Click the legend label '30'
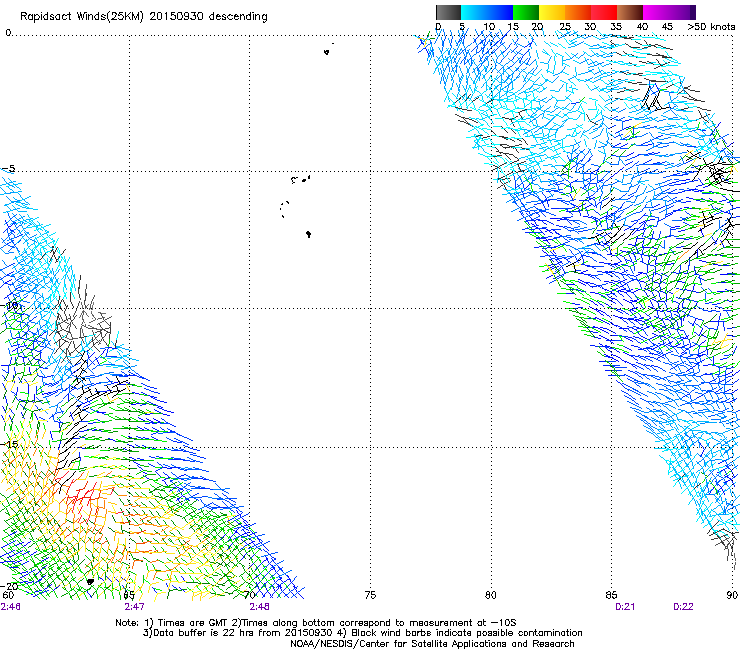 click(x=590, y=27)
